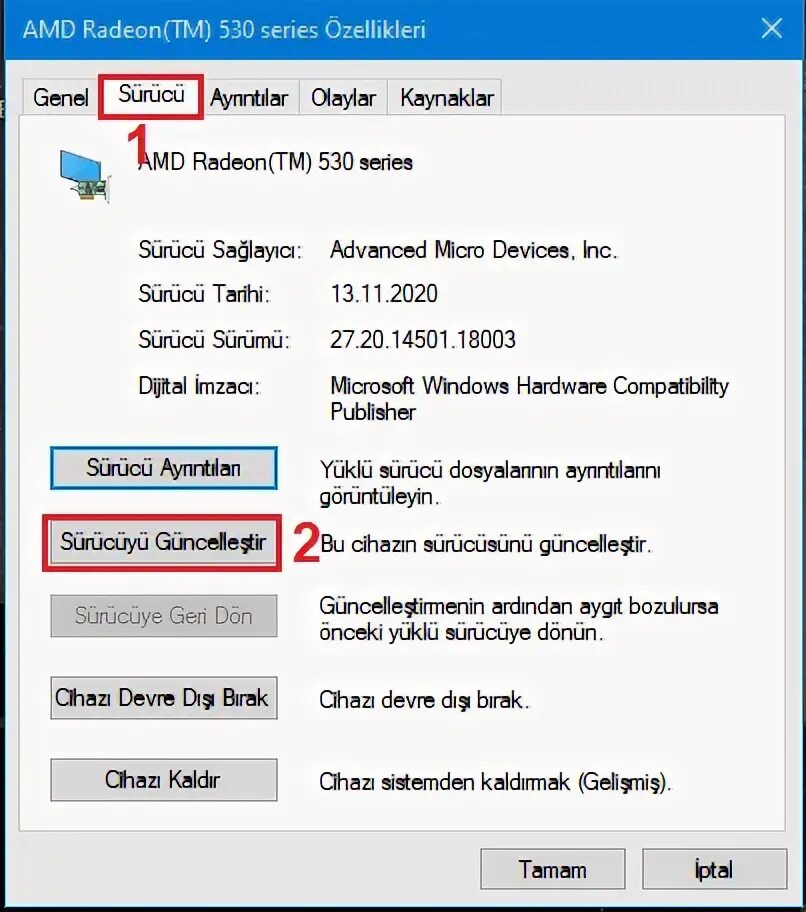The height and width of the screenshot is (912, 806).
Task: Click the dialog title bar text
Action: pos(224,29)
